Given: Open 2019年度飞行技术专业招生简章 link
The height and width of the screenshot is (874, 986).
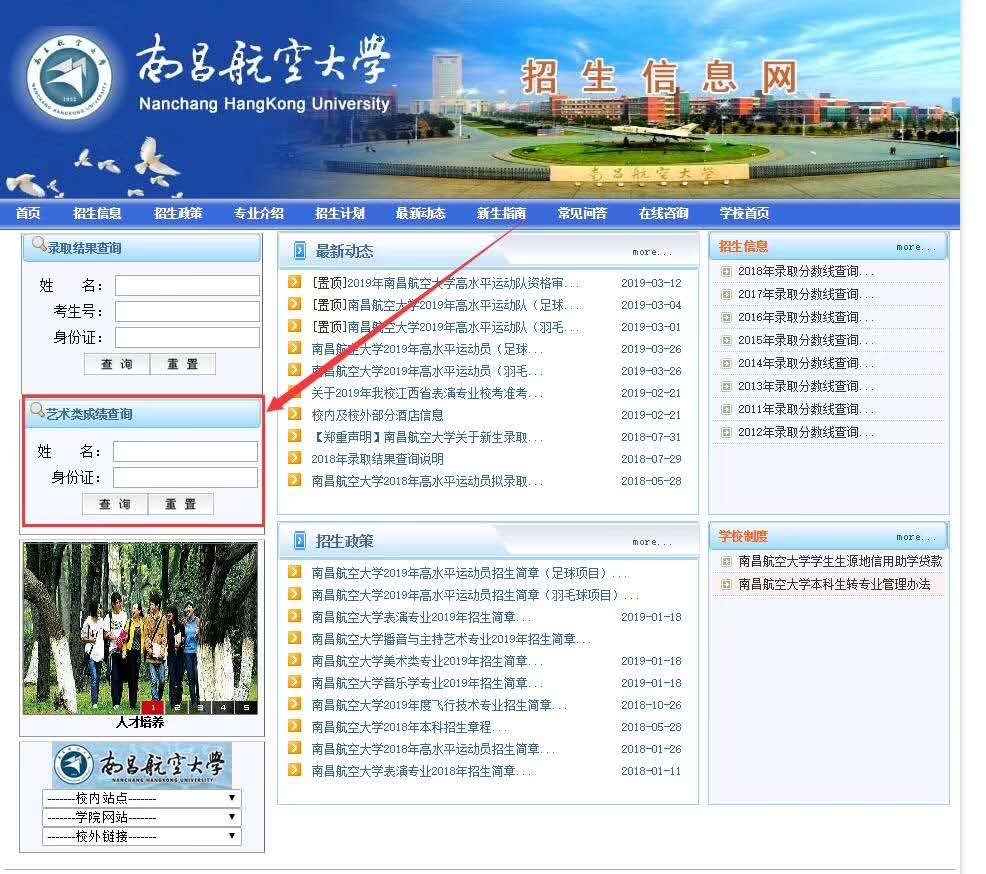Looking at the screenshot, I should coord(439,705).
